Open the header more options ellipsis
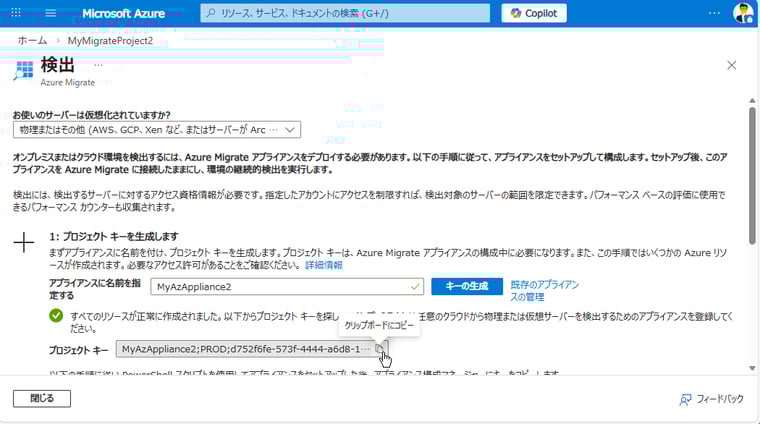 coord(714,13)
